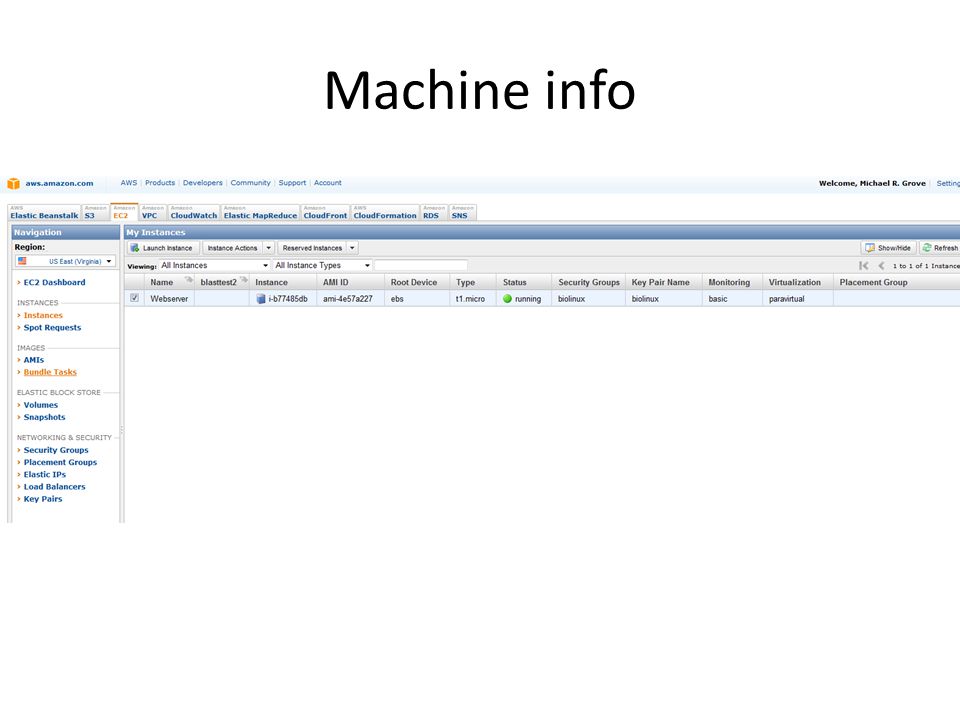Click the Launch Instance button
The width and height of the screenshot is (960, 720).
tap(163, 248)
